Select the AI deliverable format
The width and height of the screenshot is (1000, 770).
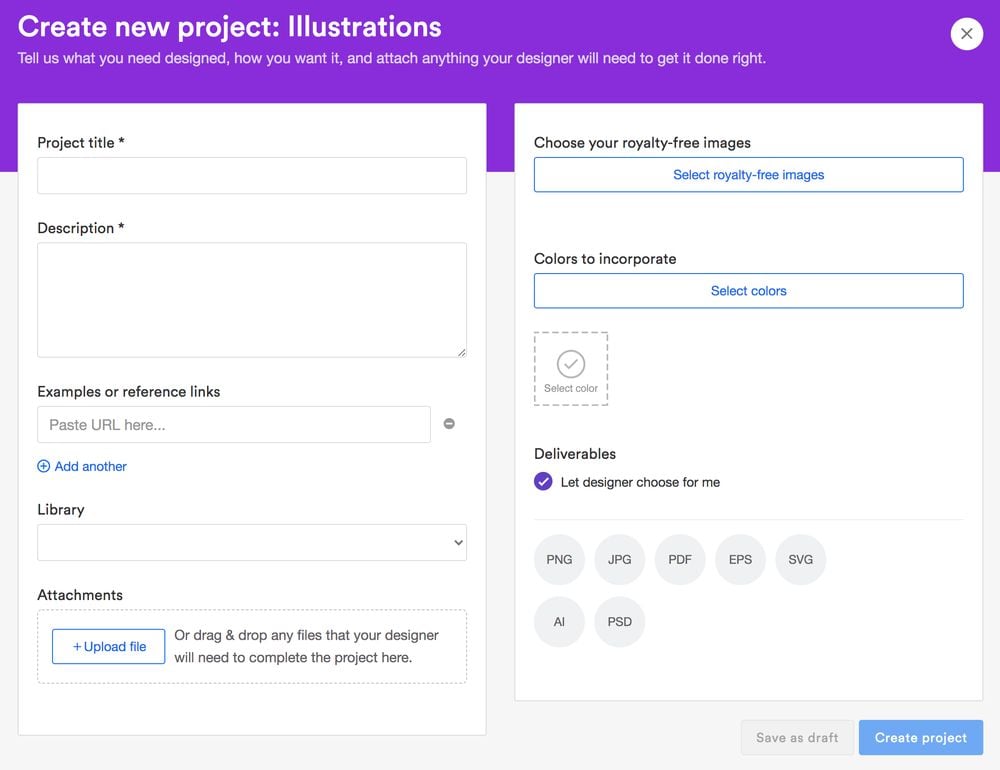point(559,622)
